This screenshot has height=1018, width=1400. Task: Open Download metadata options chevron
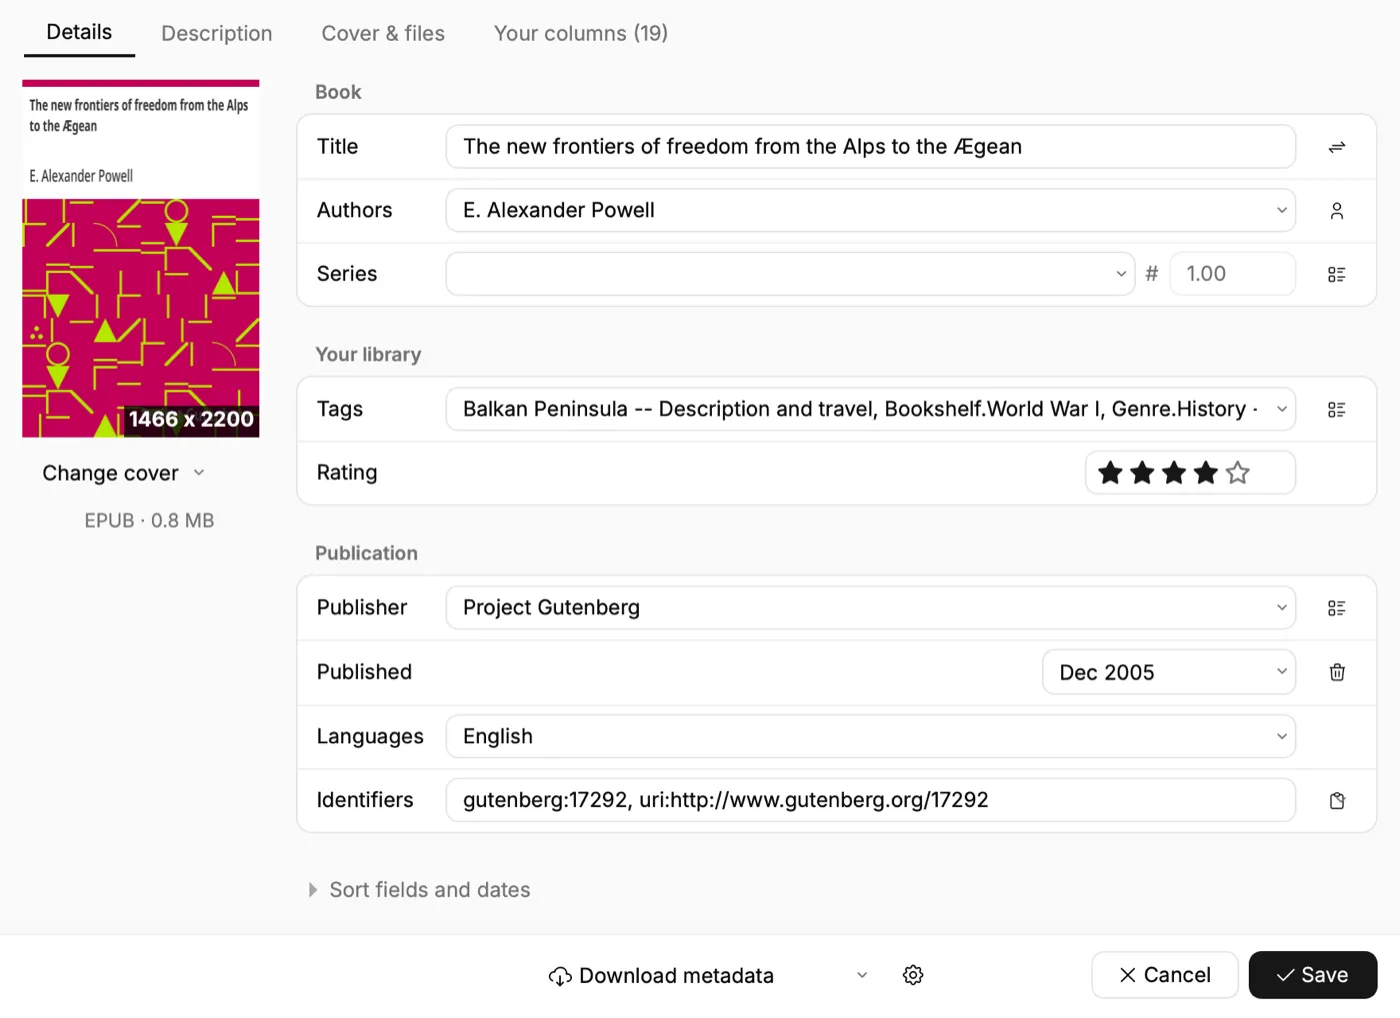[x=862, y=975]
